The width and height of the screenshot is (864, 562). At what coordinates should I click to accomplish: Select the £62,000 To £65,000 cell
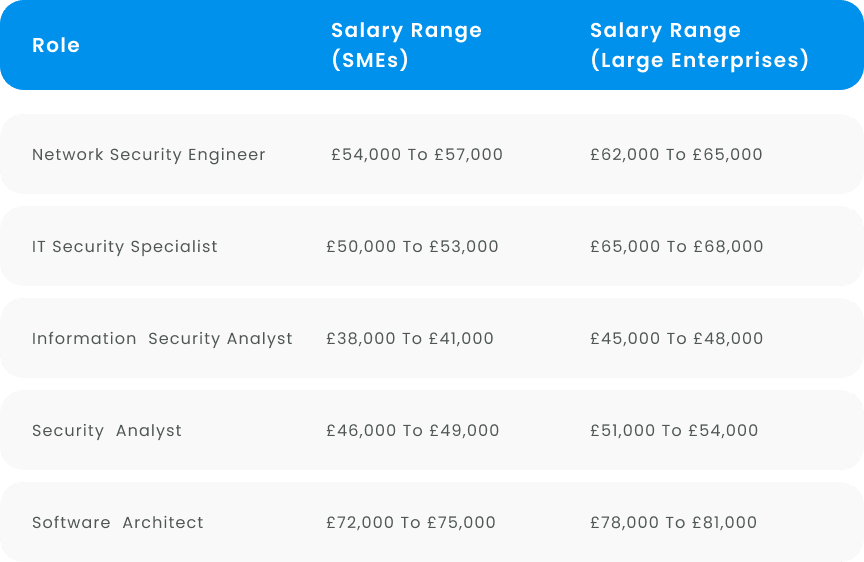pos(676,154)
